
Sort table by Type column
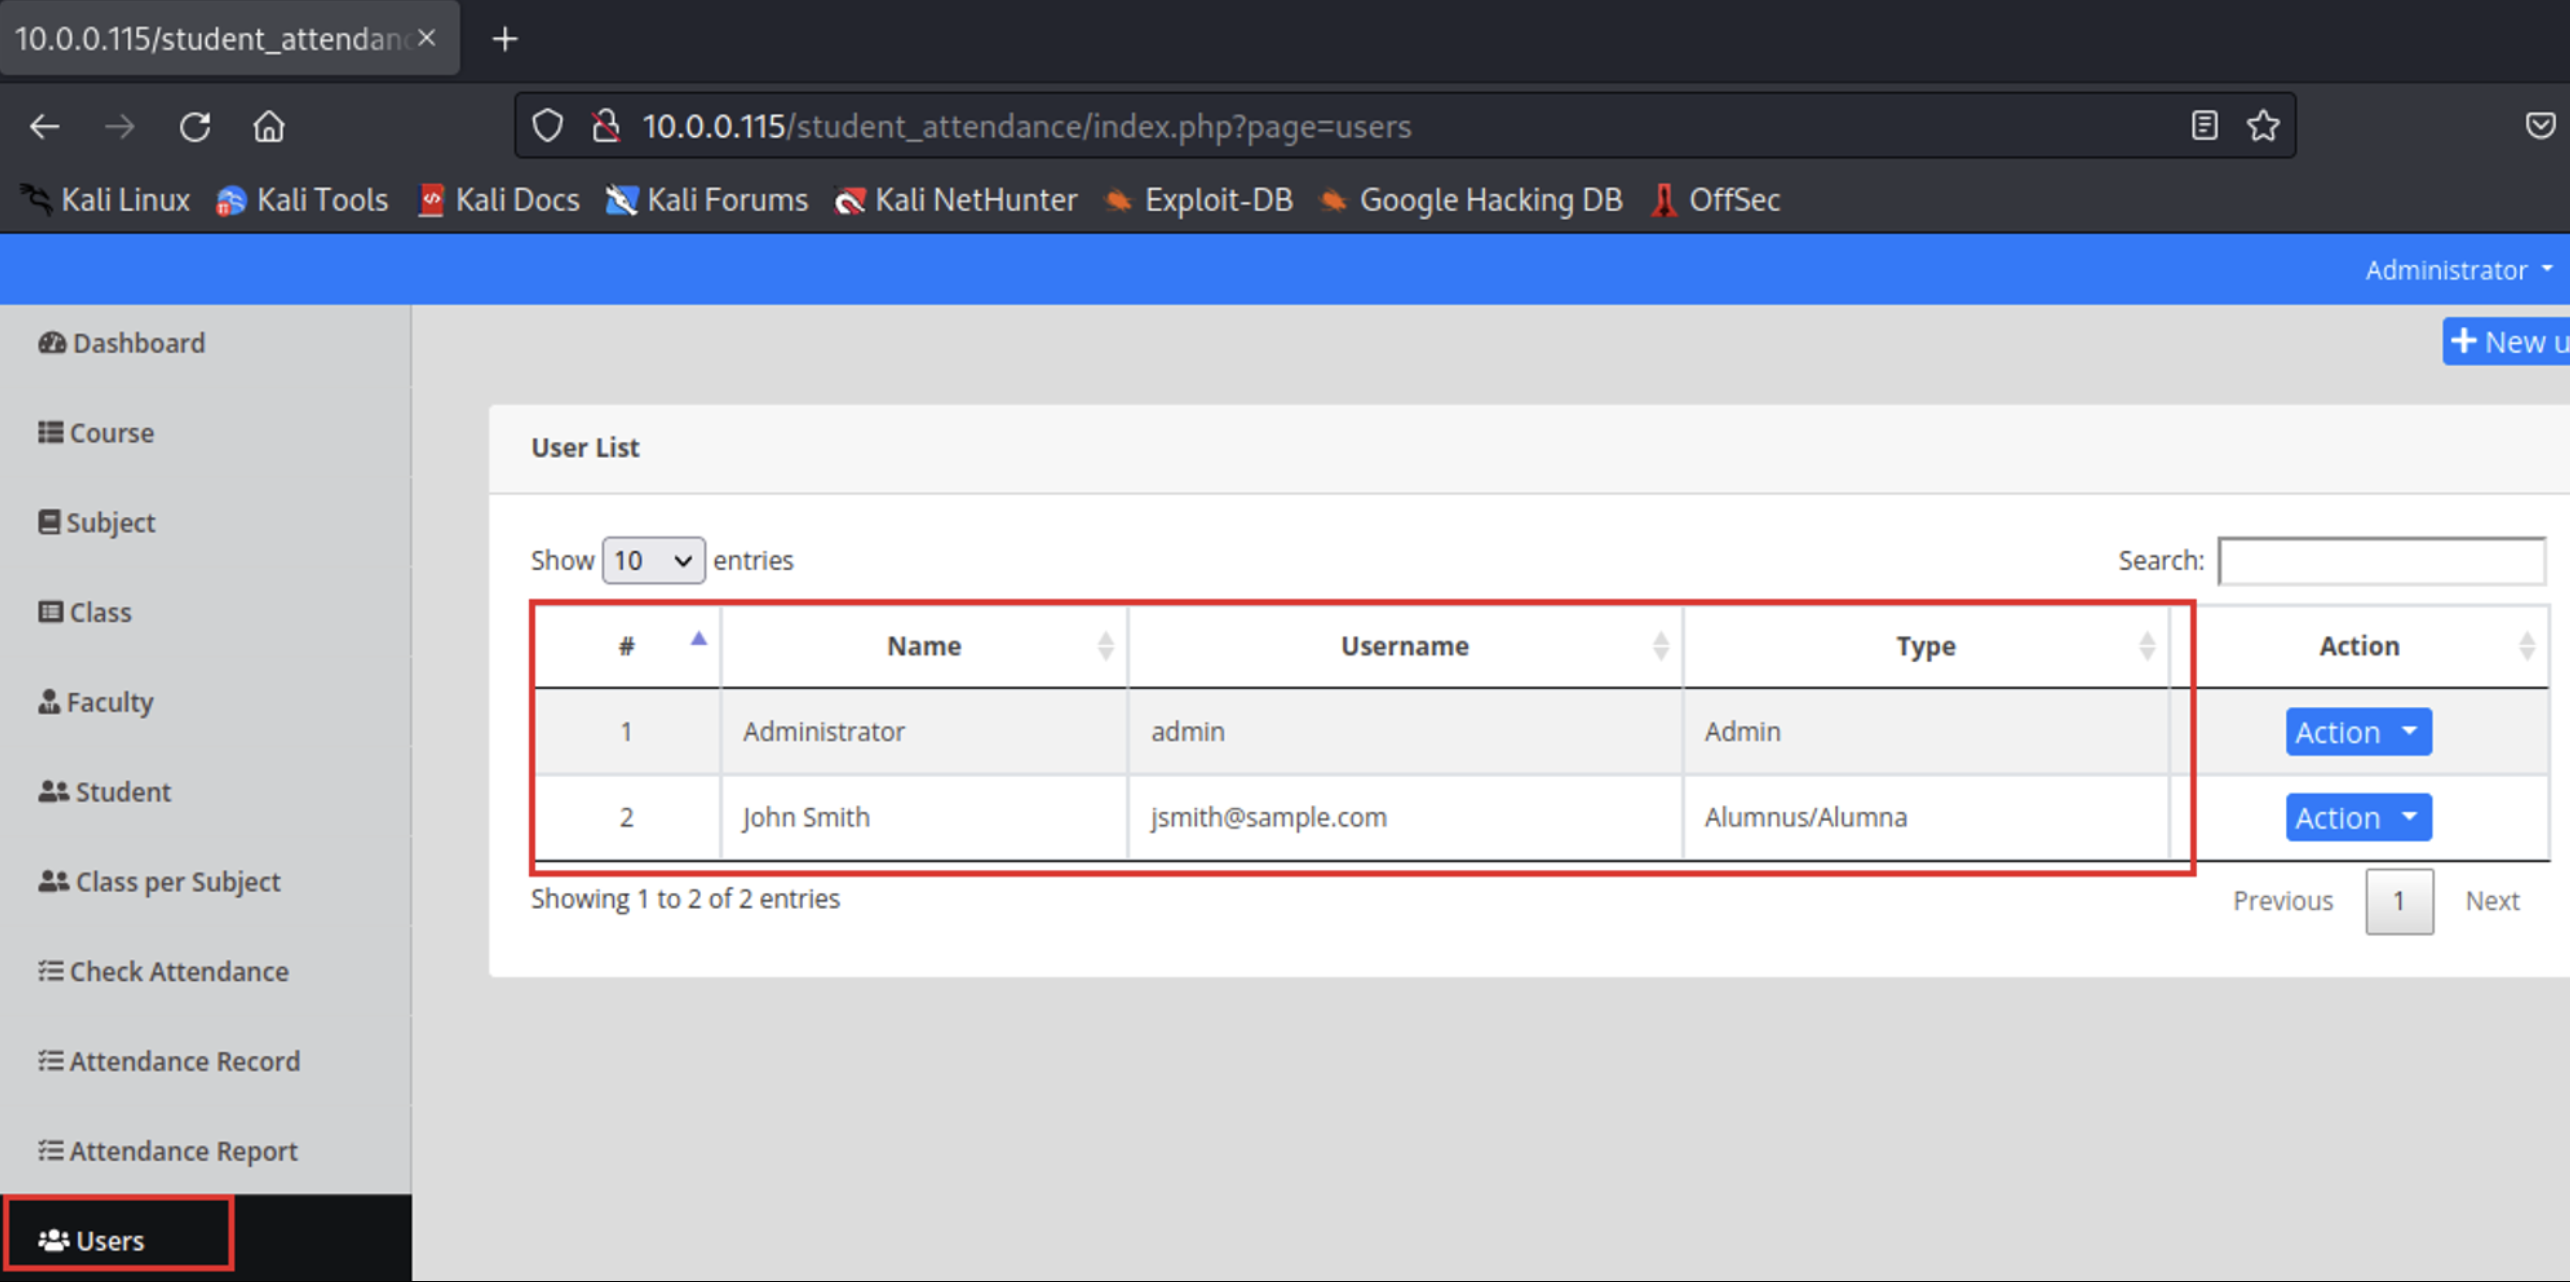(x=1925, y=646)
